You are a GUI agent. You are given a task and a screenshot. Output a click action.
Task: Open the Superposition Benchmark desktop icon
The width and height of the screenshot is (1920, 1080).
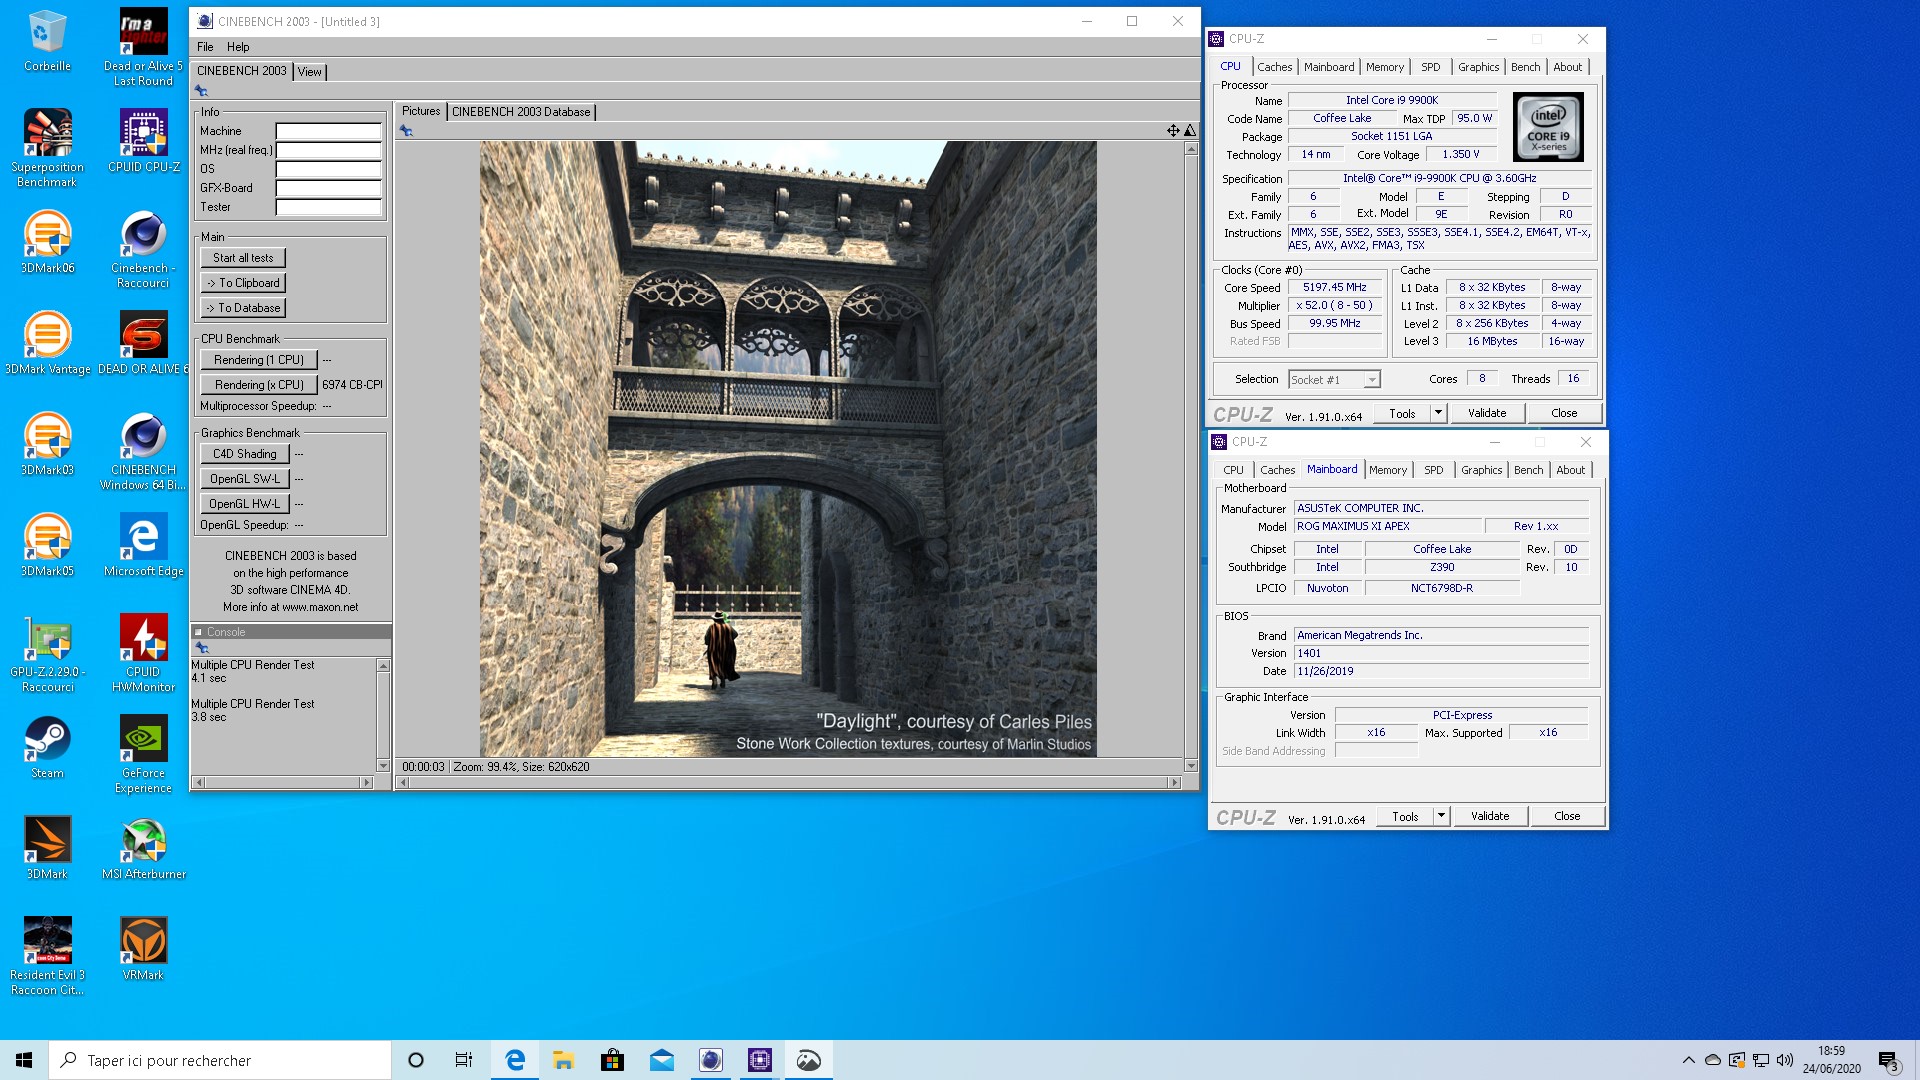click(47, 148)
